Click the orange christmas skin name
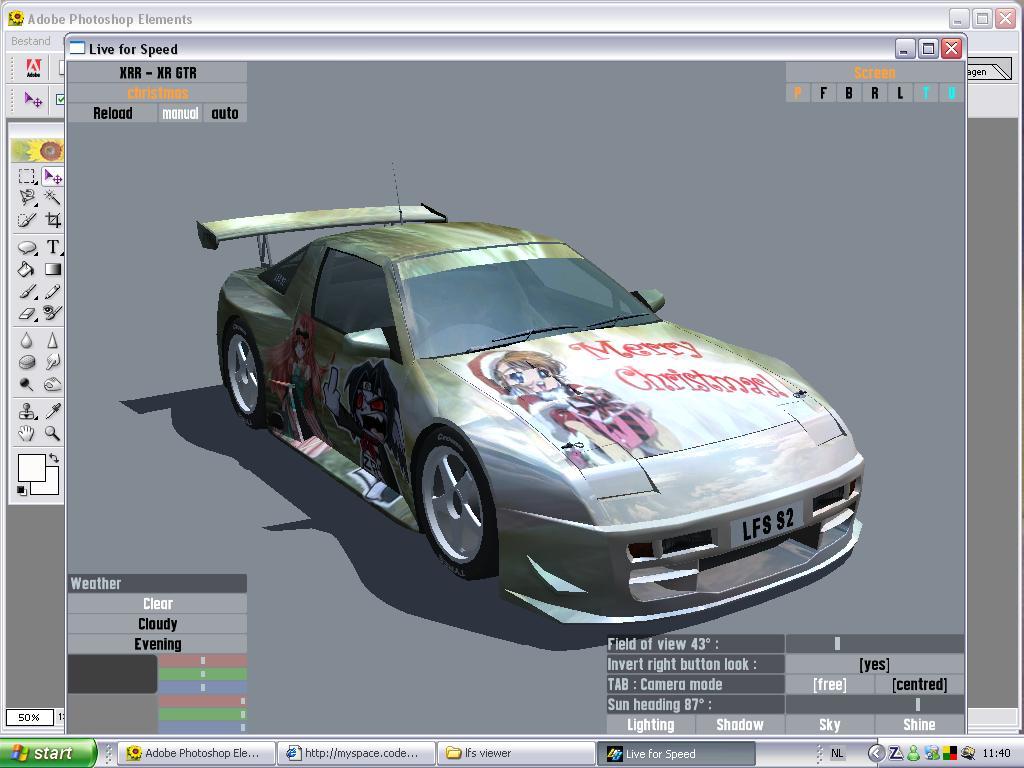The height and width of the screenshot is (768, 1024). 157,93
